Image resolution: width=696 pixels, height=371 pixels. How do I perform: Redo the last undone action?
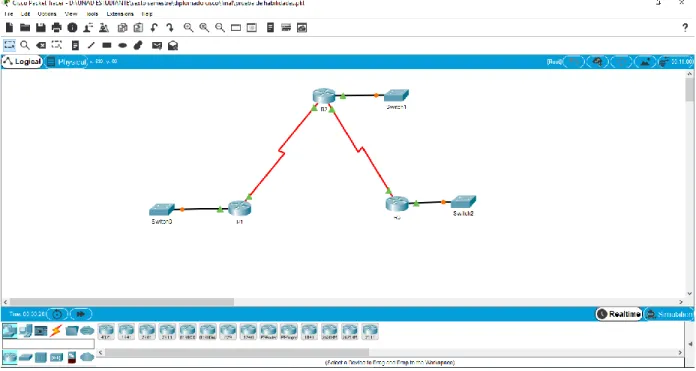click(170, 28)
